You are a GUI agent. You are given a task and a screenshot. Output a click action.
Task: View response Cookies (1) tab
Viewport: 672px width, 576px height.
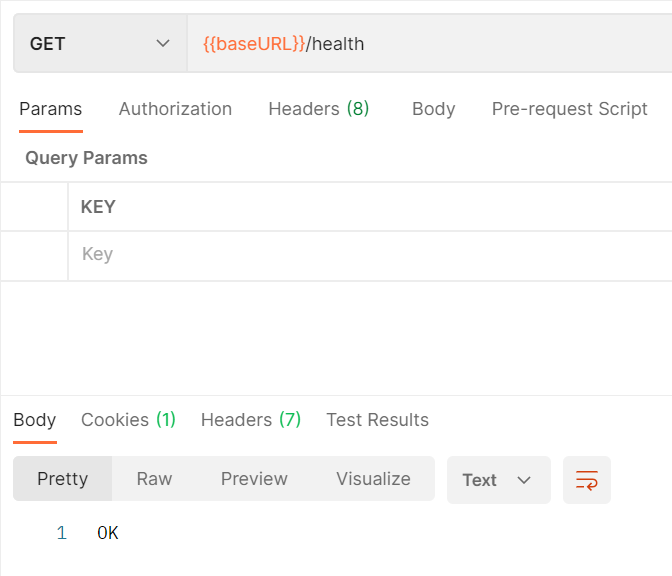click(x=128, y=420)
